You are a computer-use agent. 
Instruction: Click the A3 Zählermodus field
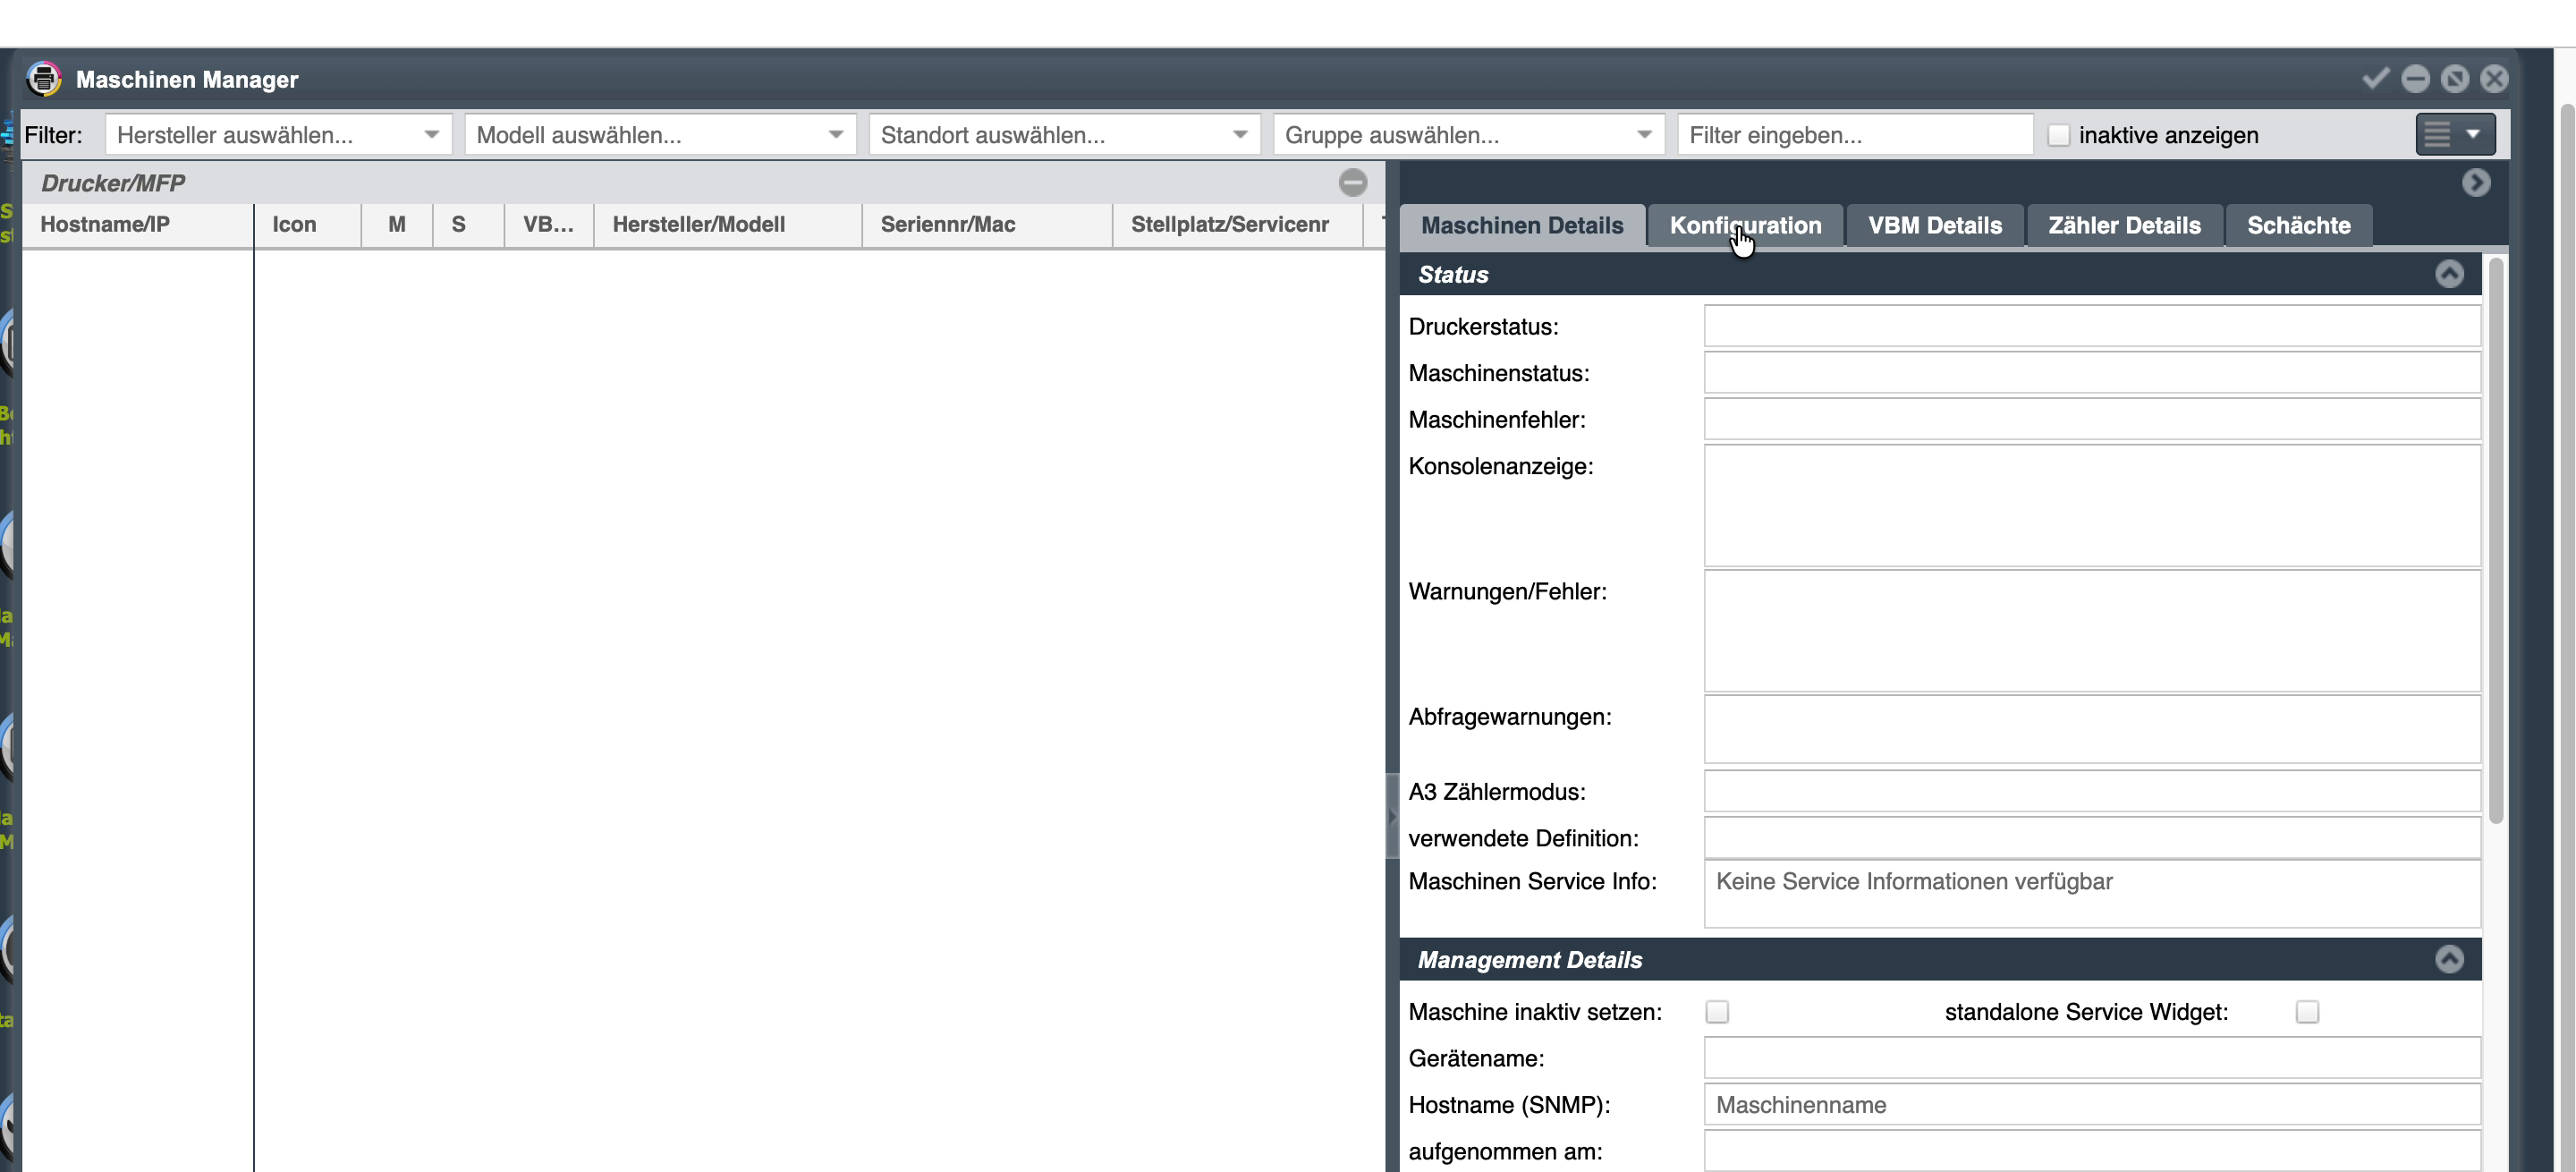click(x=2092, y=791)
